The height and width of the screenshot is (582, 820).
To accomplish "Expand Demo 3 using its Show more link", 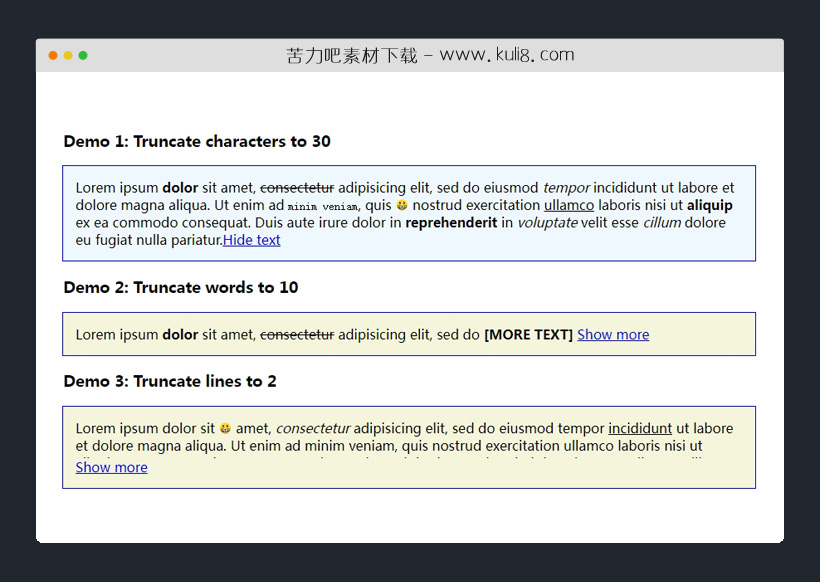I will tap(111, 467).
